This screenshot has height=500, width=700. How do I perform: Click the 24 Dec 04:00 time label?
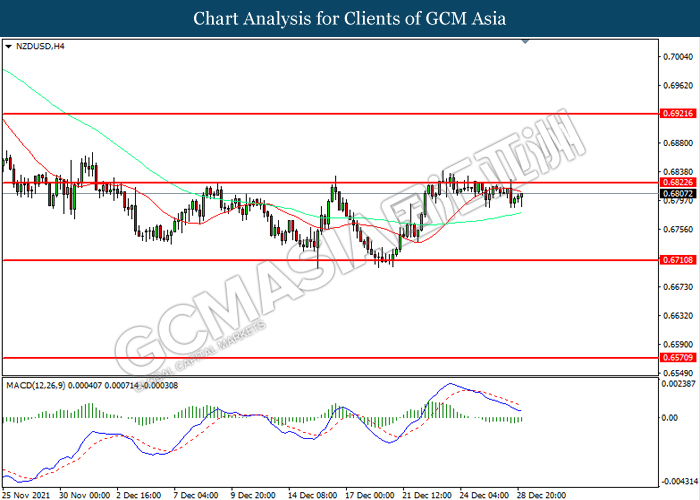(x=484, y=495)
